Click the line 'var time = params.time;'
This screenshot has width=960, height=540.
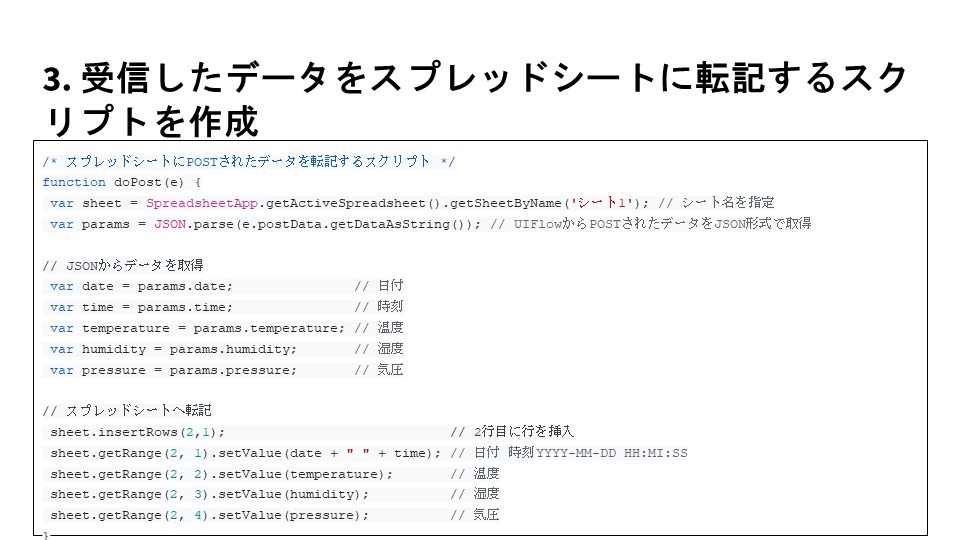coord(141,307)
